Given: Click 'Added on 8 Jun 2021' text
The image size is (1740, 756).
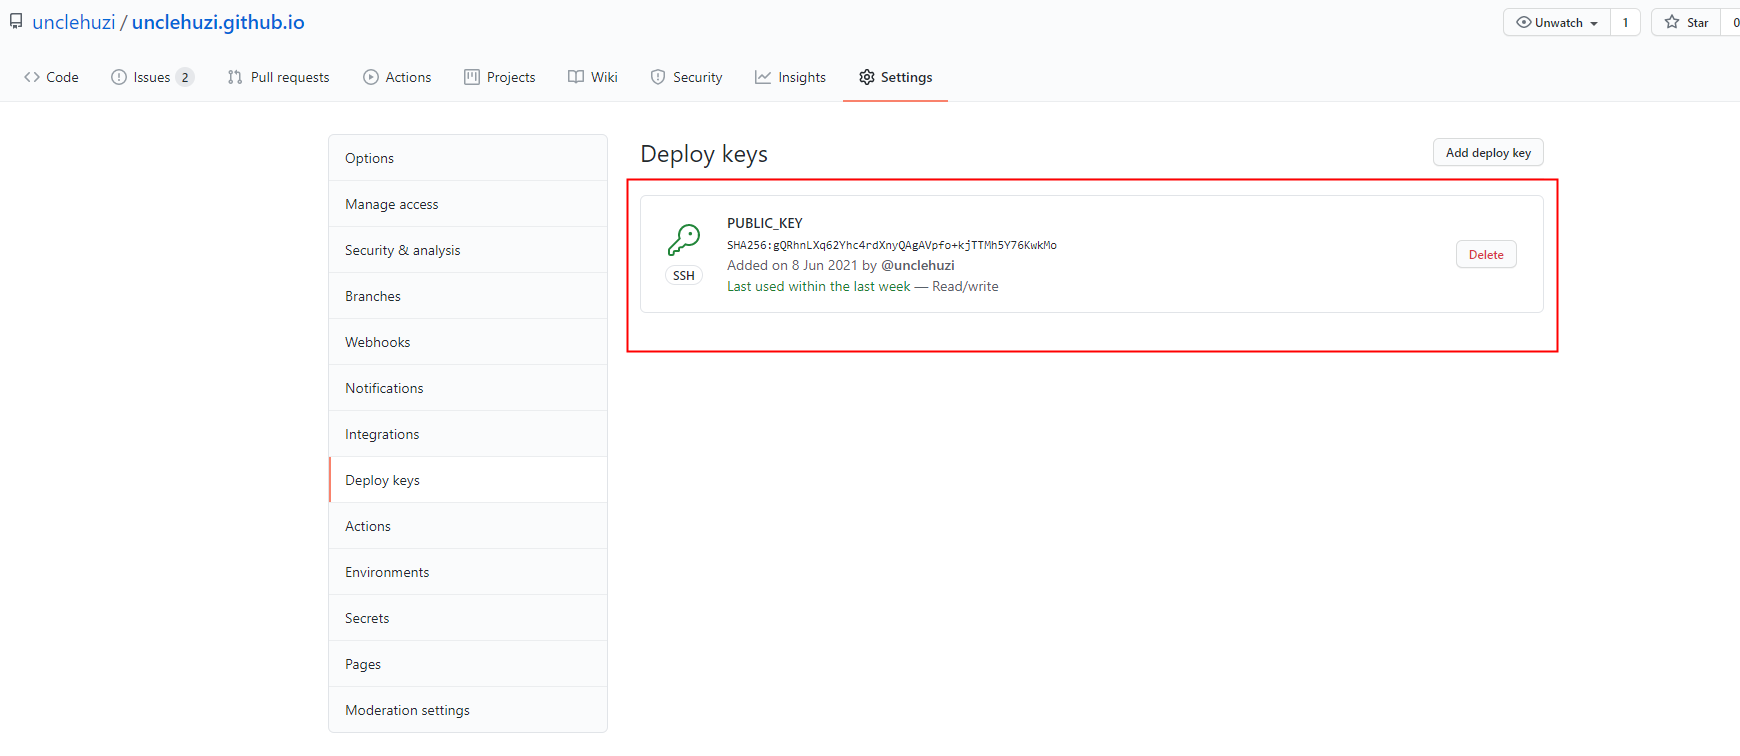Looking at the screenshot, I should (792, 265).
